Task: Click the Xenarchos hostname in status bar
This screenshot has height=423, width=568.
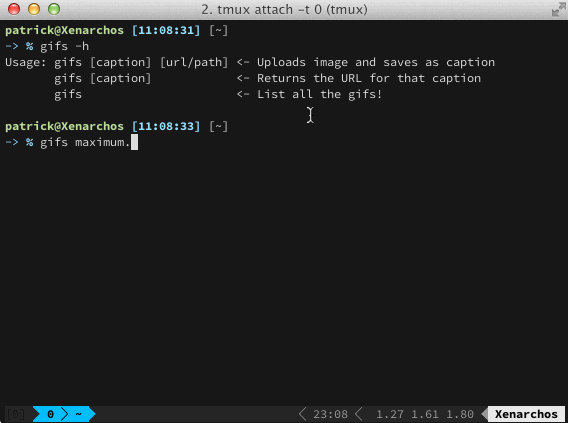Action: (526, 414)
